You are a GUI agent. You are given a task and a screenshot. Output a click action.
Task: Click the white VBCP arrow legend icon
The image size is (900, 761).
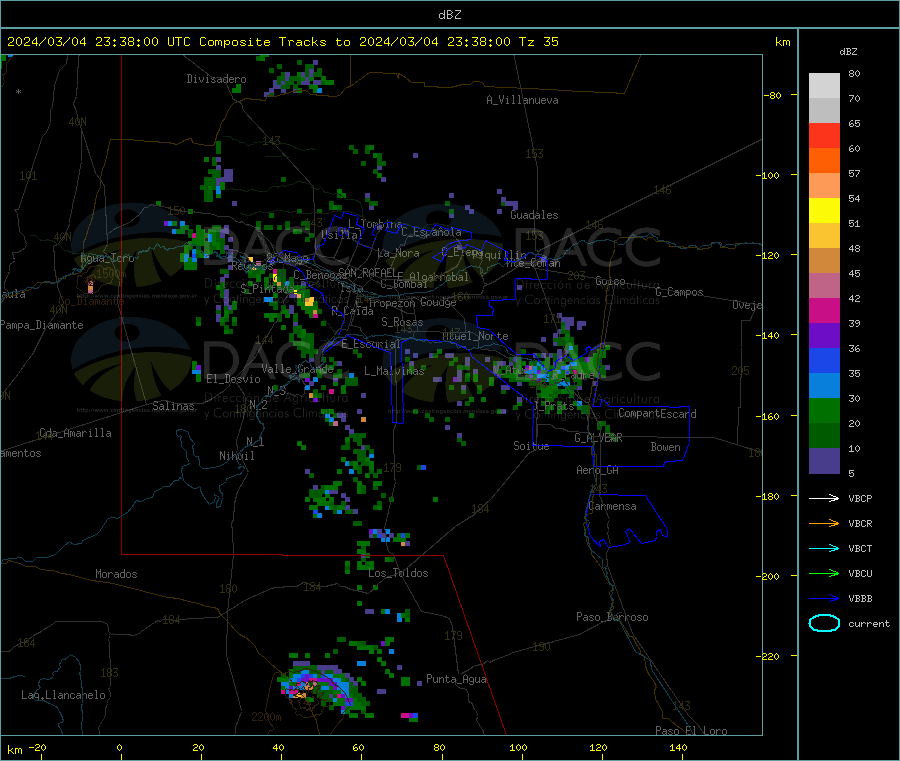point(824,498)
